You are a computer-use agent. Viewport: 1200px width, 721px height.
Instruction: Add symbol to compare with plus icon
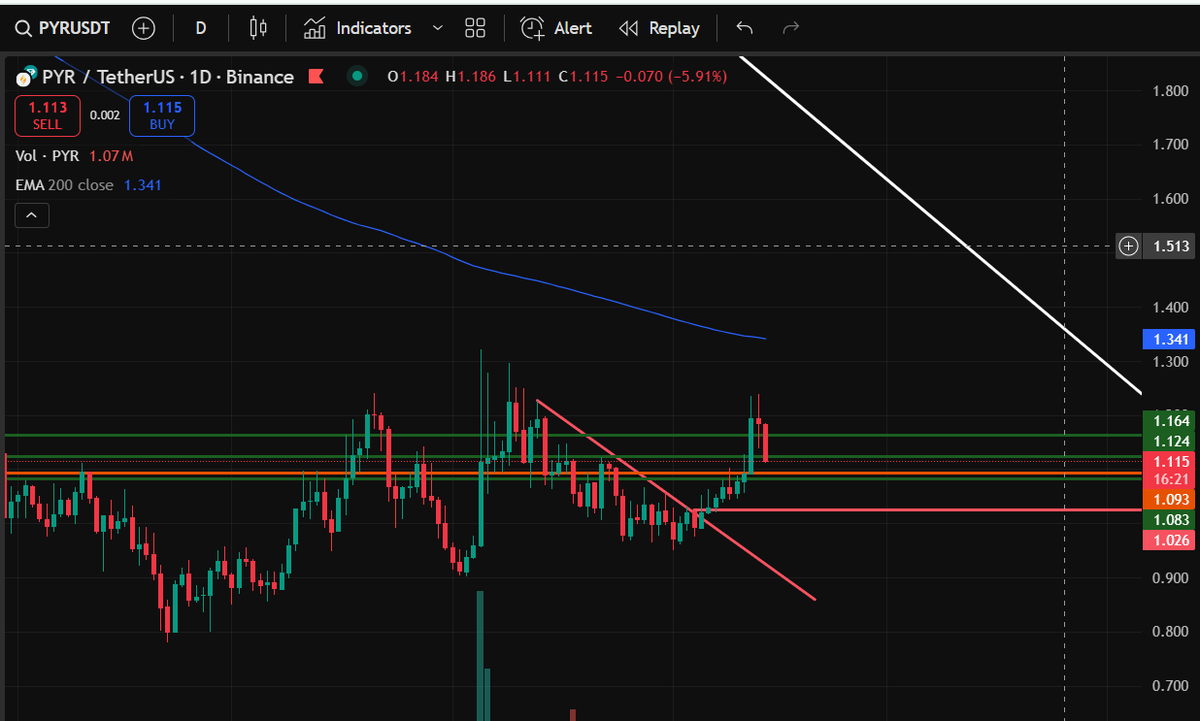coord(144,28)
